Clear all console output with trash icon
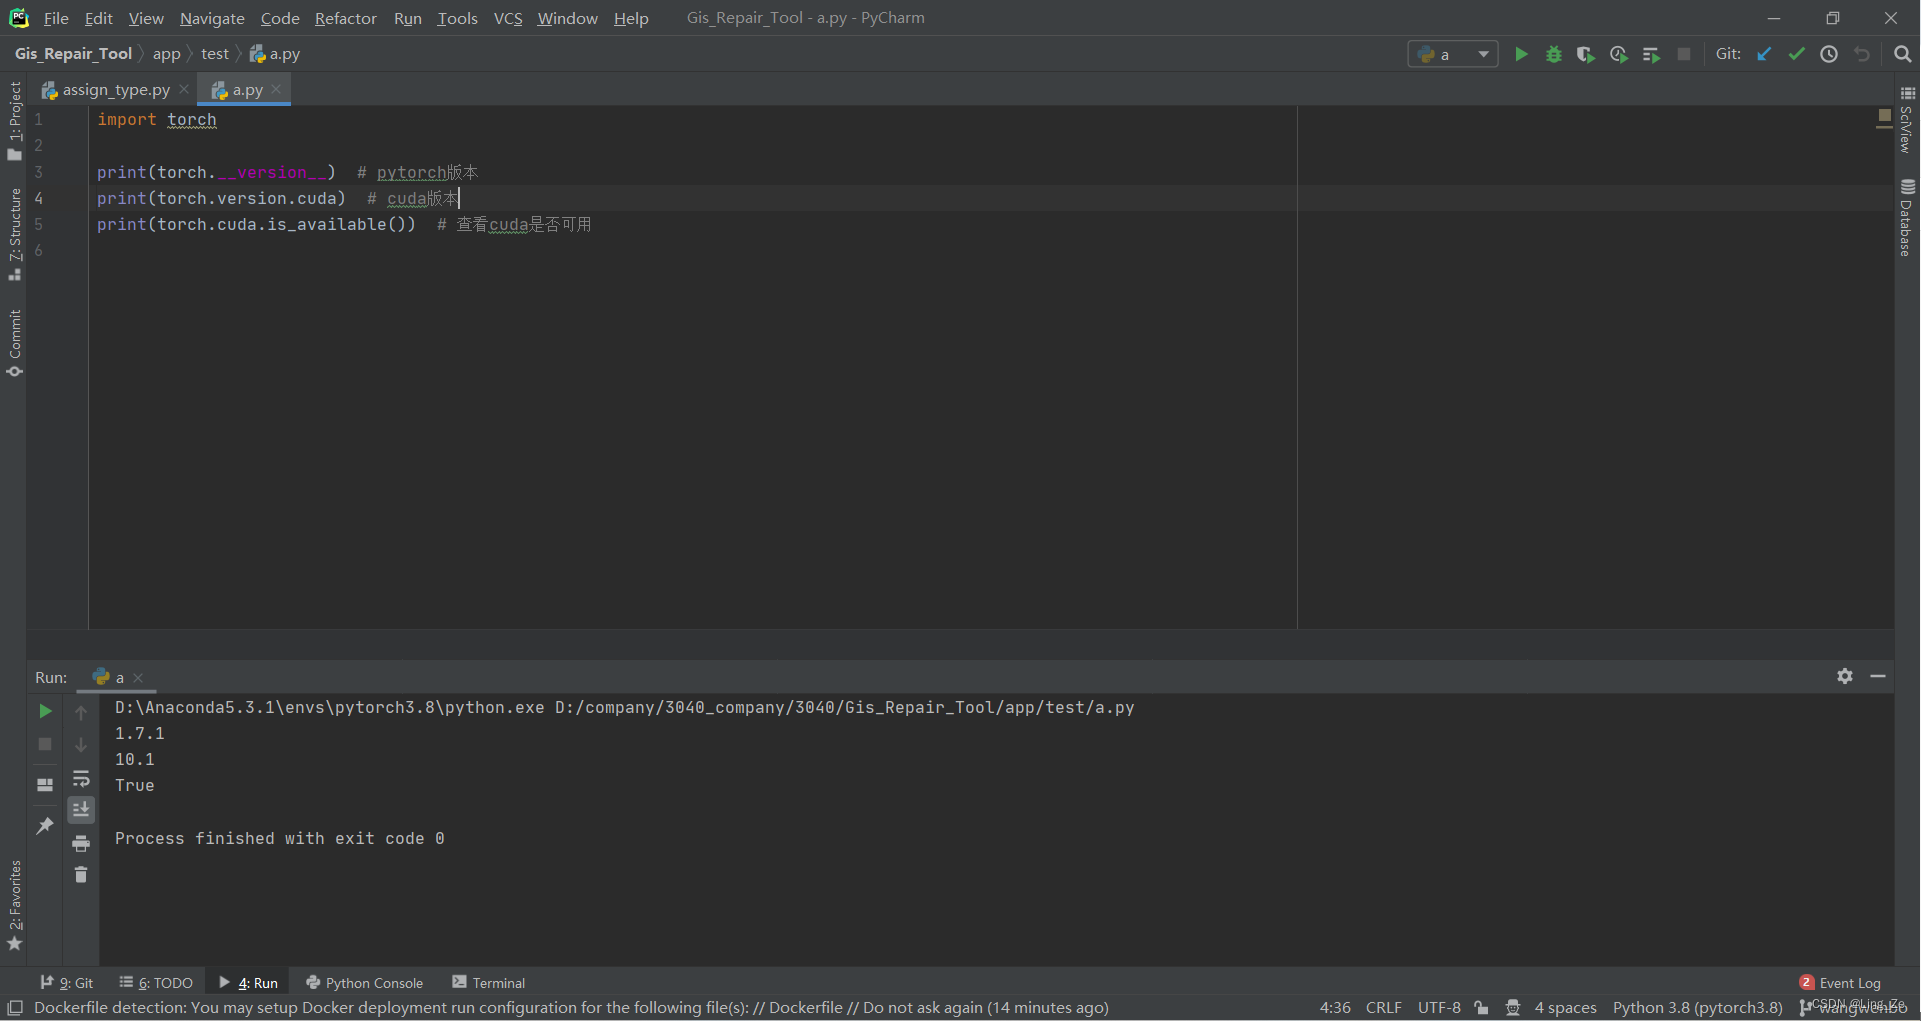 point(81,875)
